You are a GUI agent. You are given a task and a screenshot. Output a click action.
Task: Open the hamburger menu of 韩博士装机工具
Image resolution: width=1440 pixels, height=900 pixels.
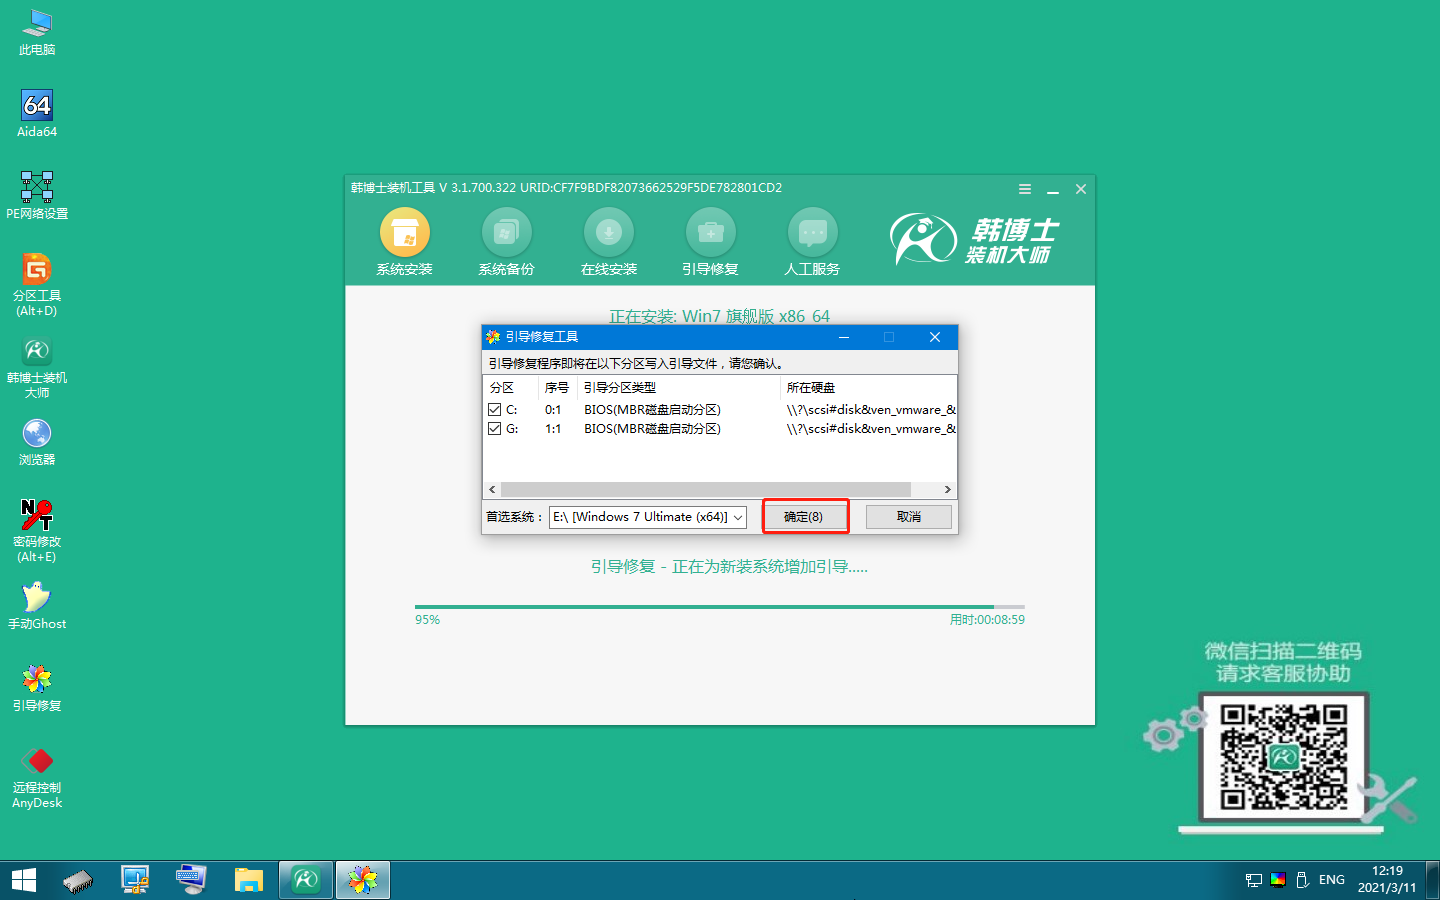[1024, 188]
